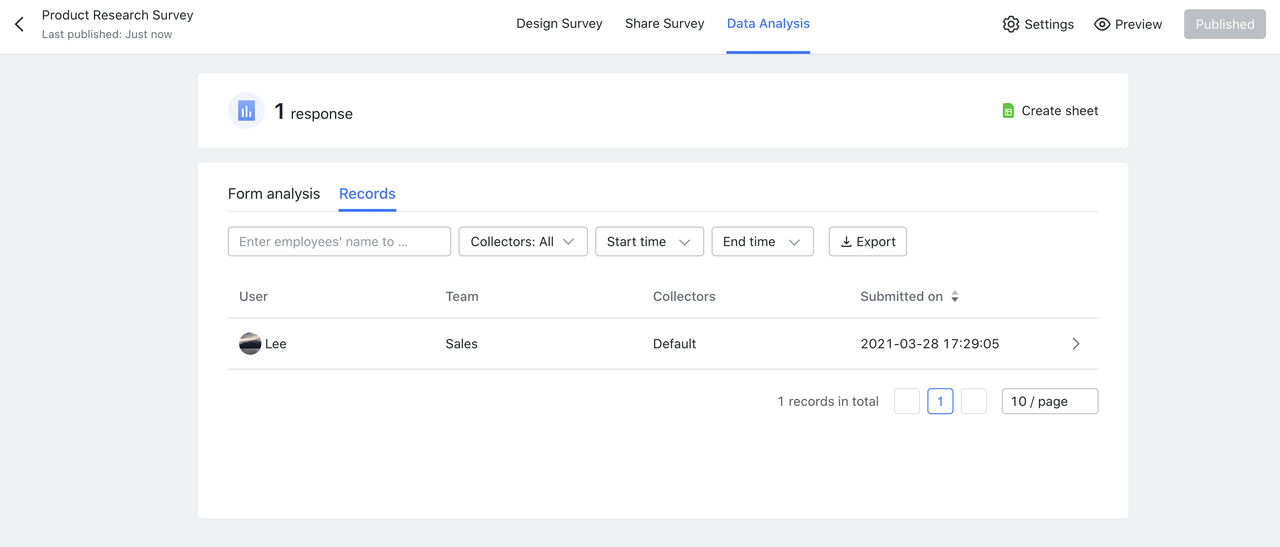Go back using the left arrow
The height and width of the screenshot is (547, 1280).
19,24
